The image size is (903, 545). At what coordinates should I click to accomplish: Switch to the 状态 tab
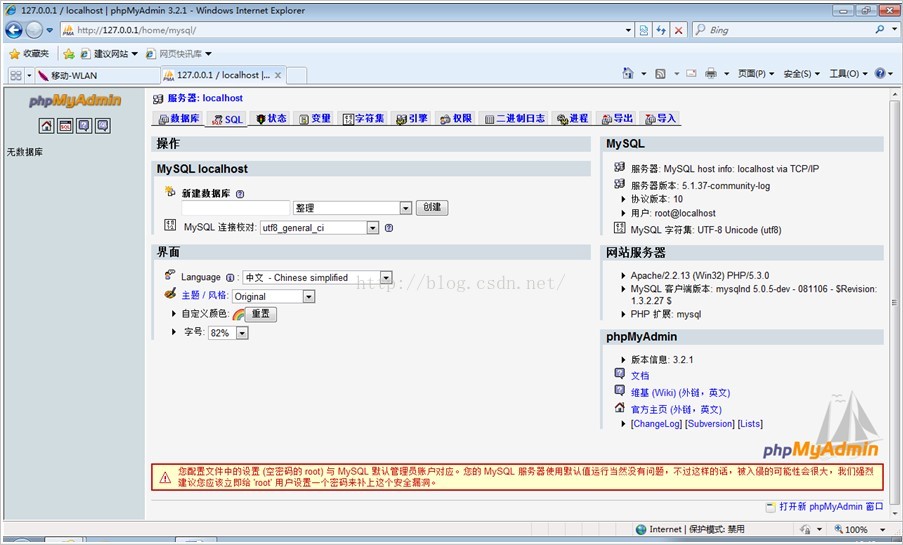pos(271,119)
